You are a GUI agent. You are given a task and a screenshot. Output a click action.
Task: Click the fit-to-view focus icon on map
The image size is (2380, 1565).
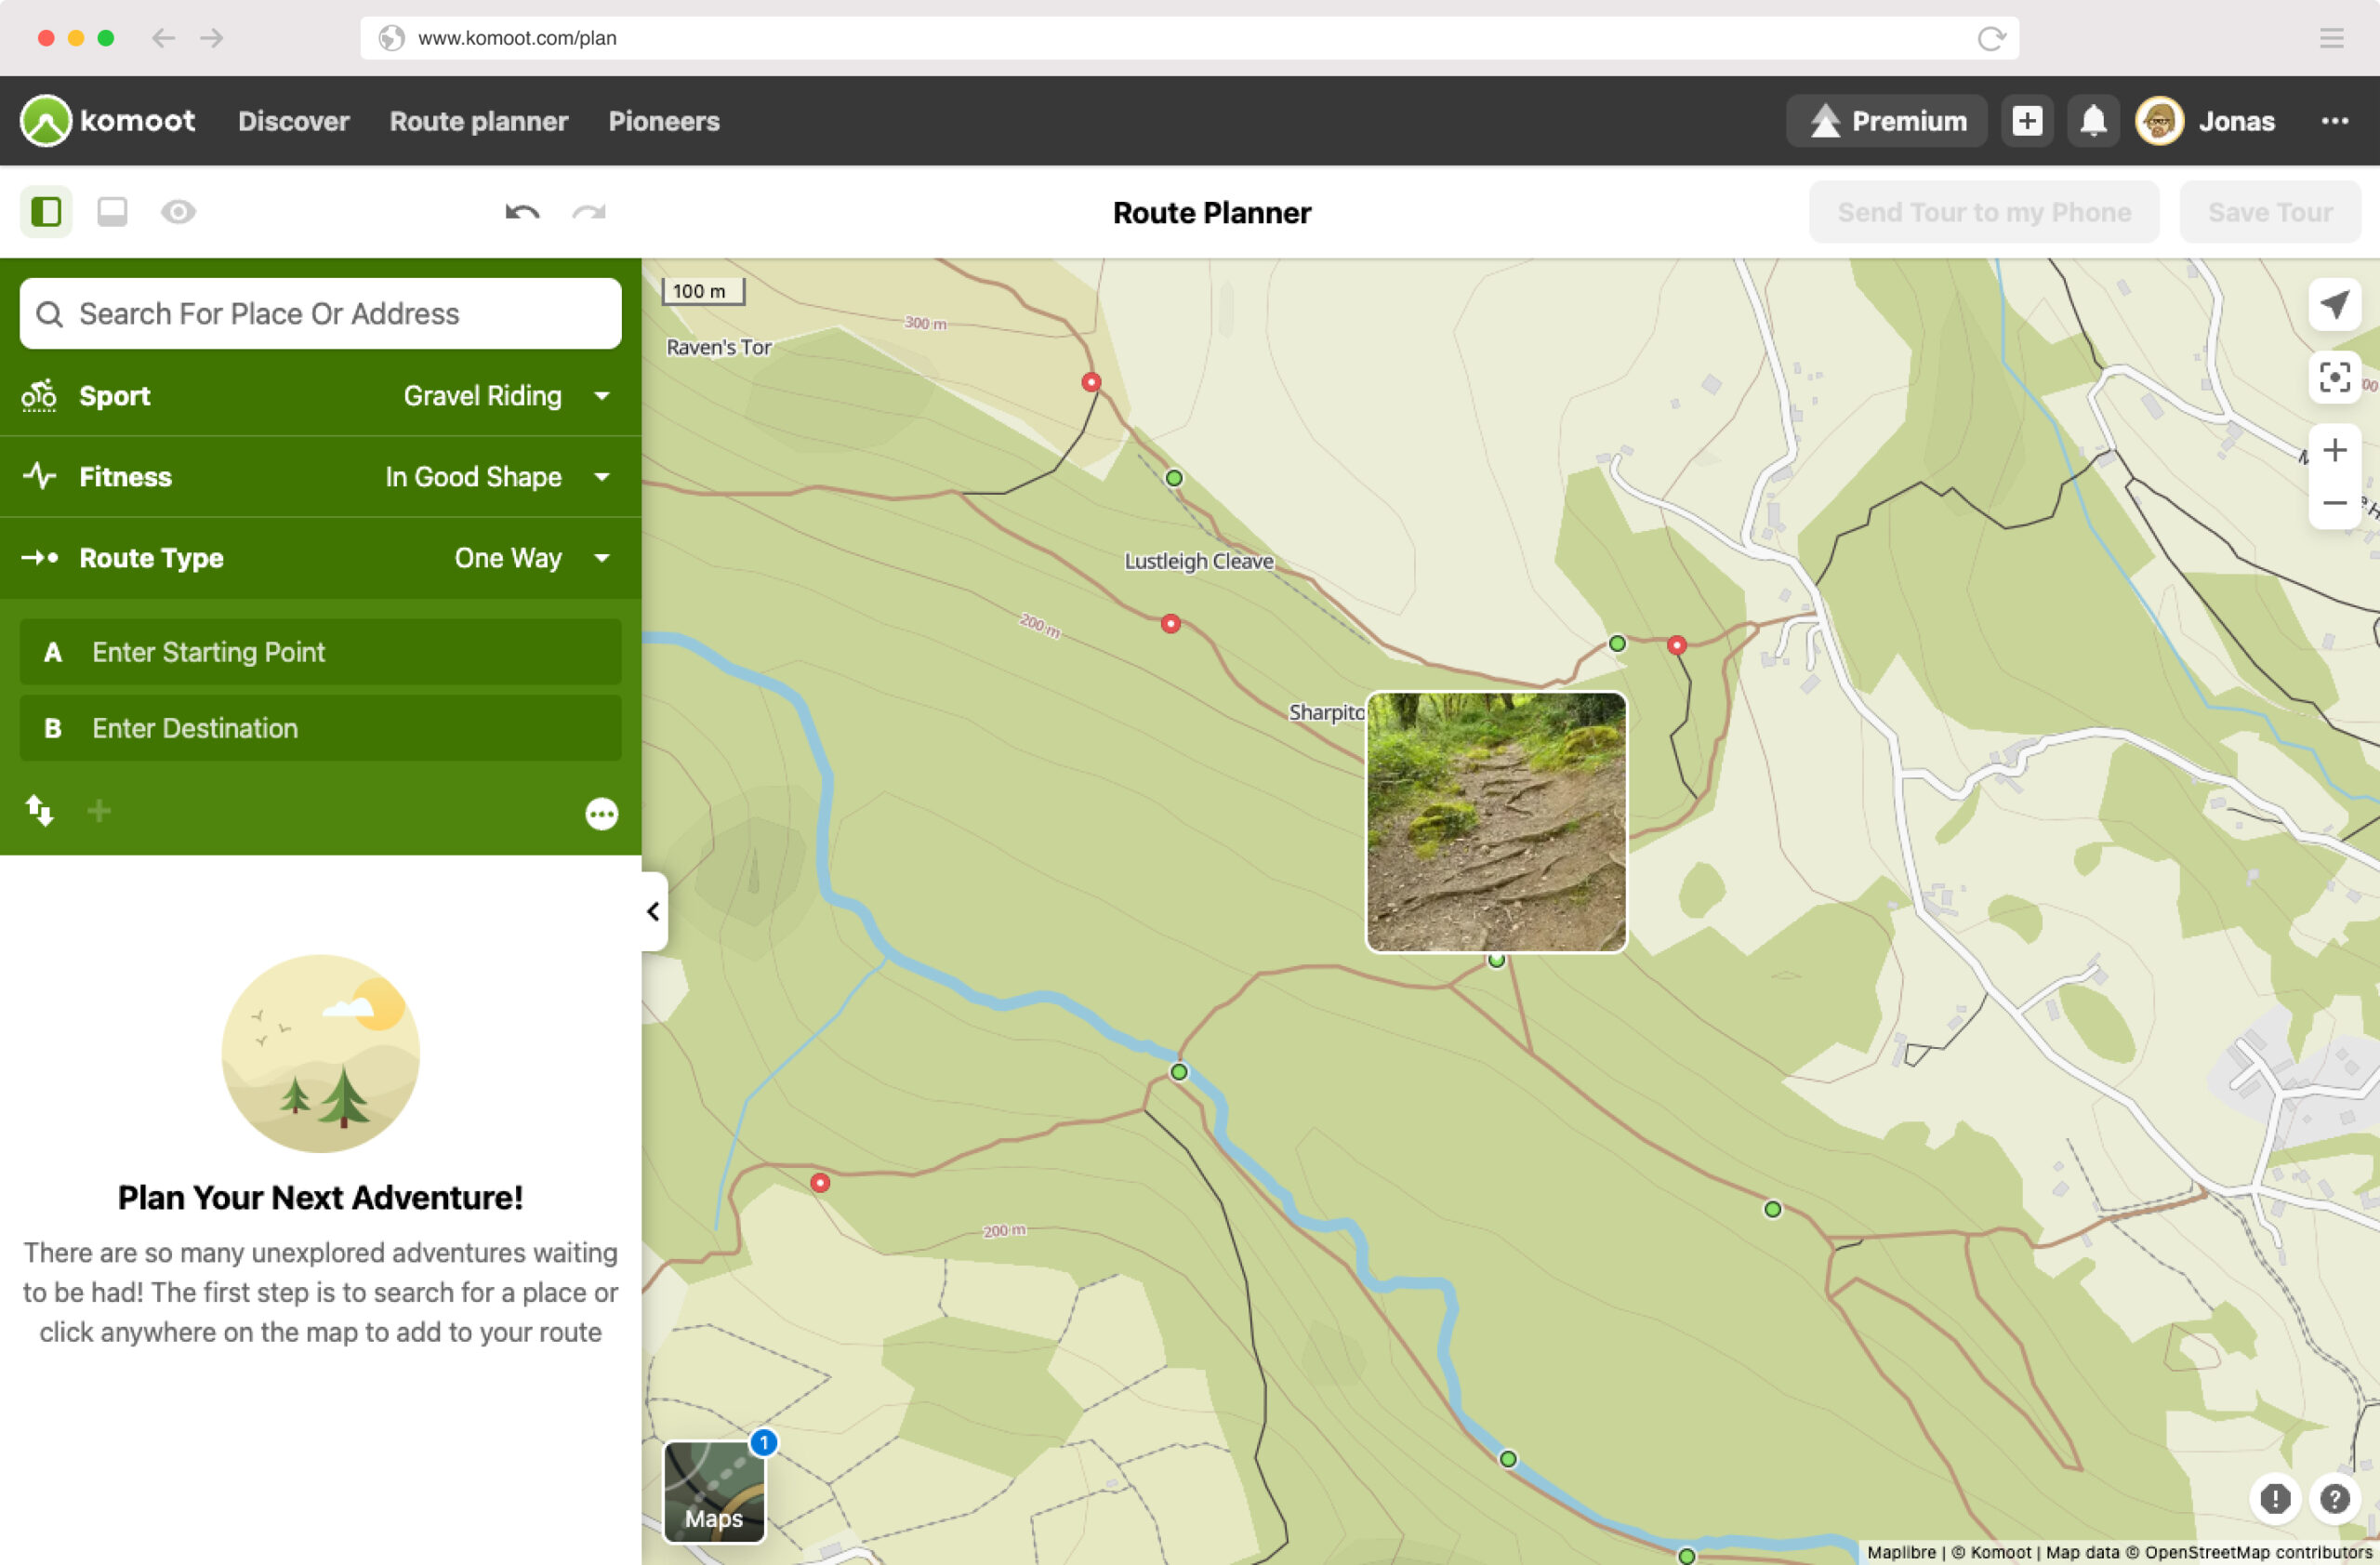tap(2334, 377)
